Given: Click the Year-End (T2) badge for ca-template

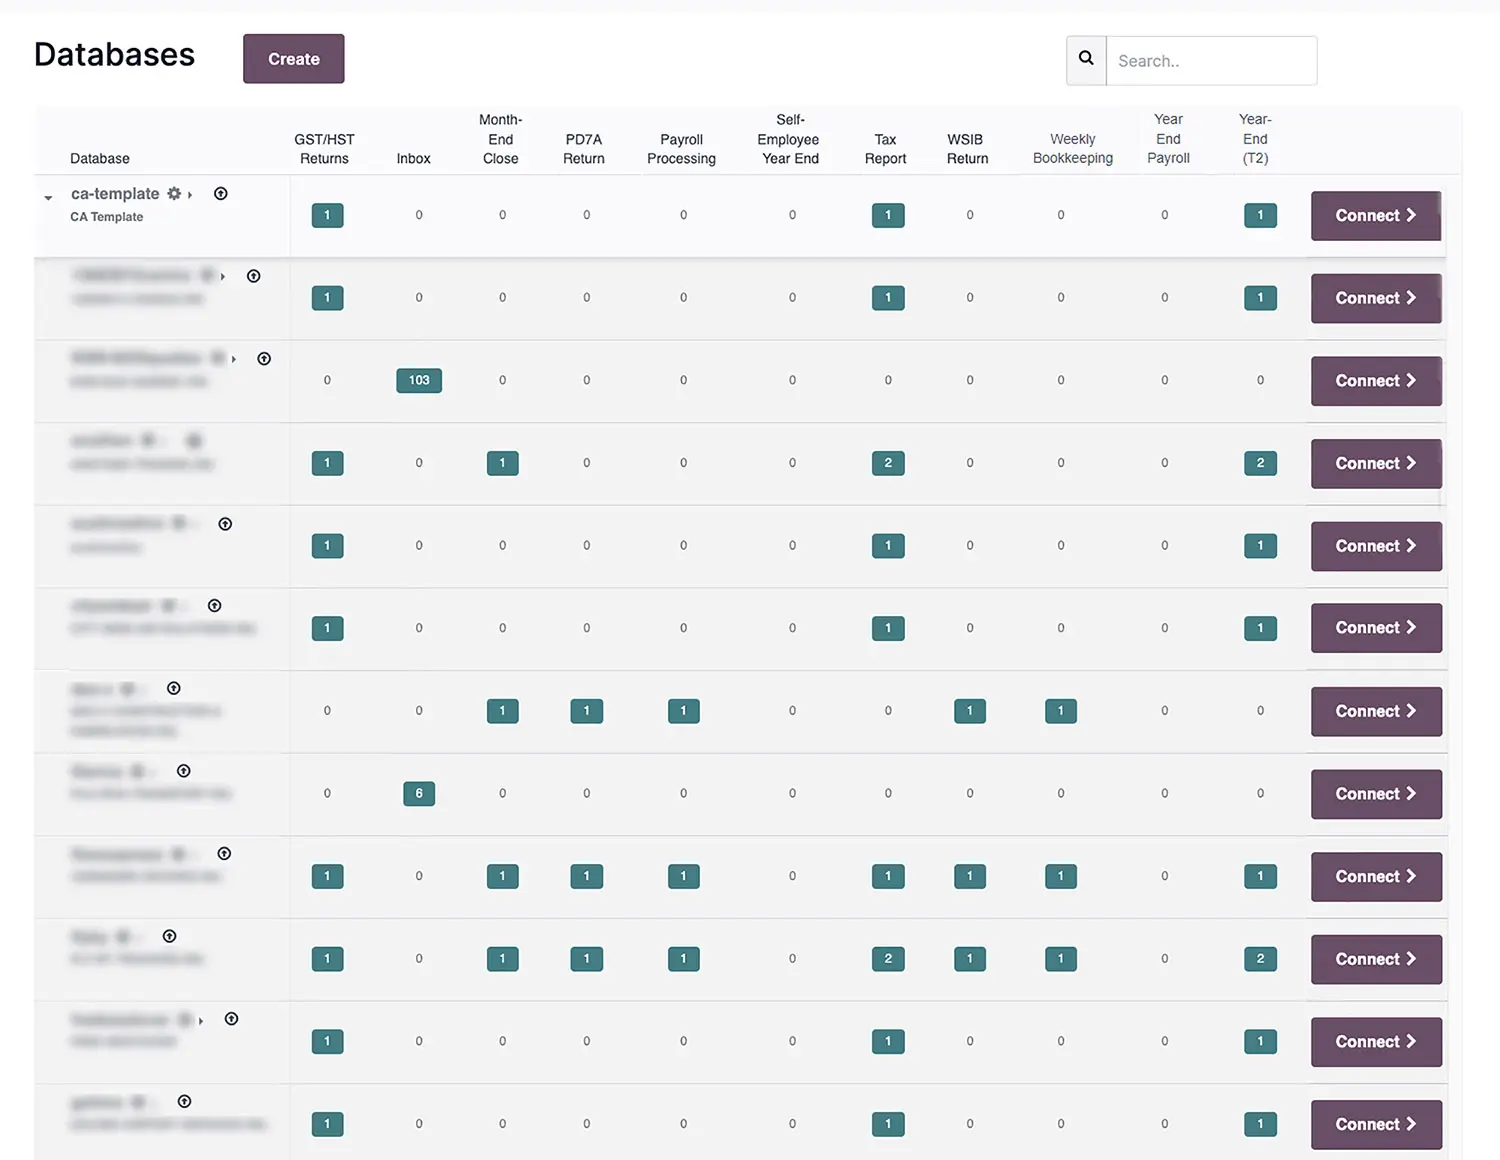Looking at the screenshot, I should pyautogui.click(x=1260, y=215).
